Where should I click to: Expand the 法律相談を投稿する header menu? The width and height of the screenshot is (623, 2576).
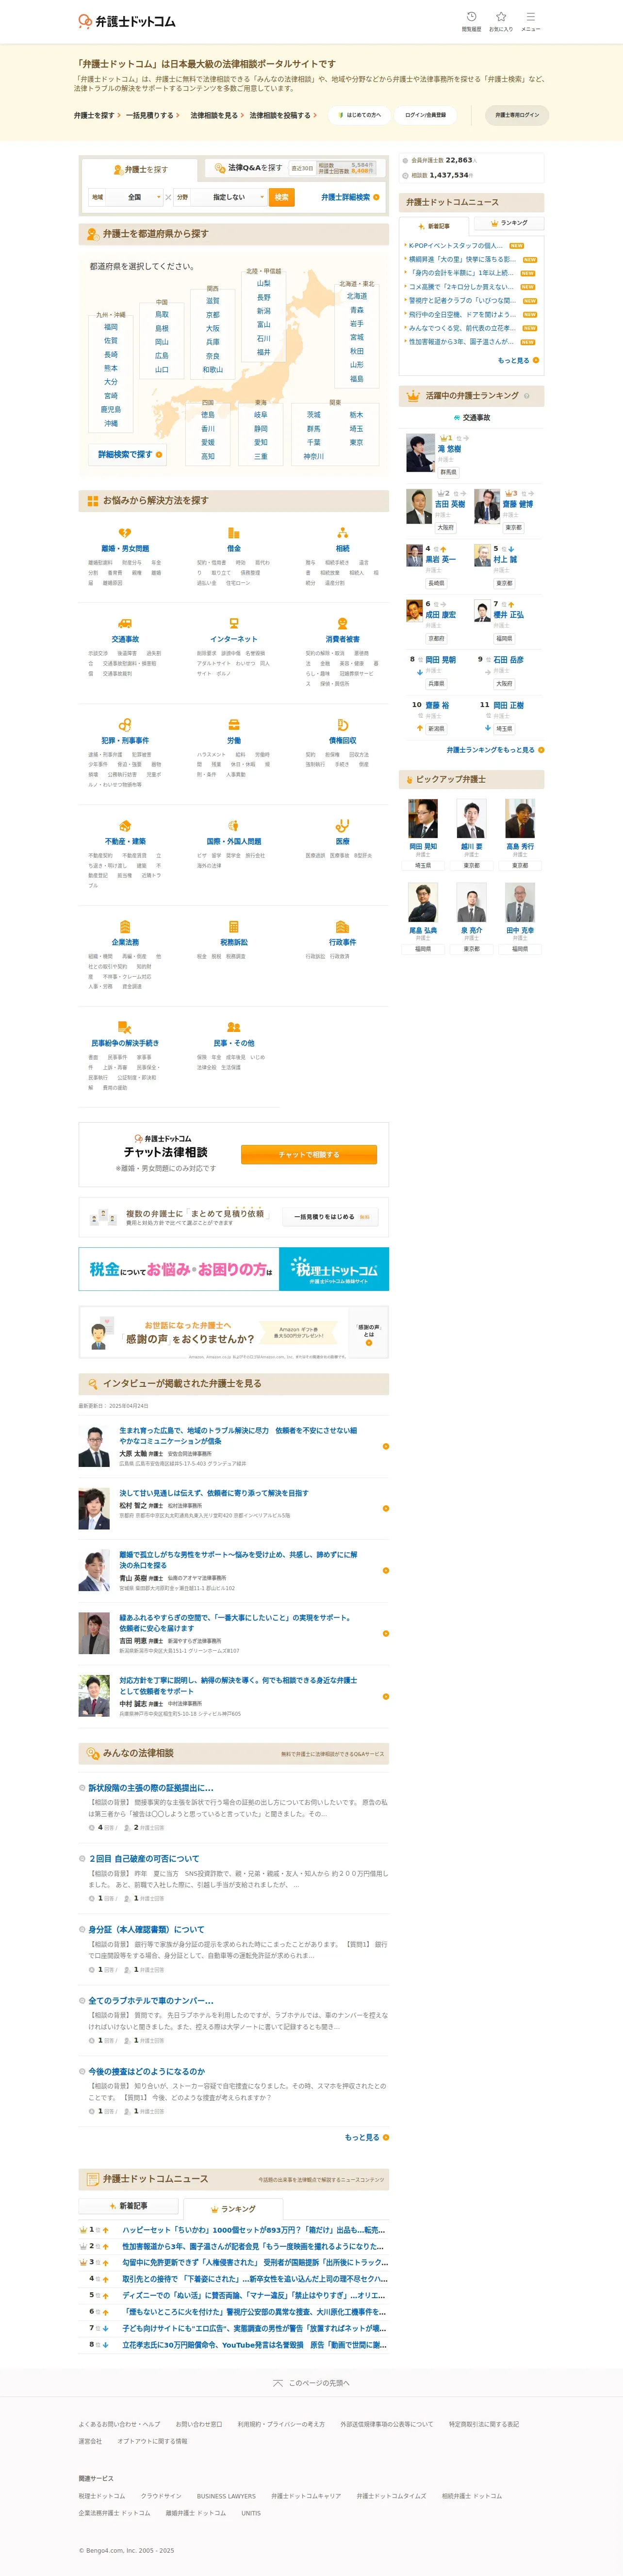click(283, 115)
